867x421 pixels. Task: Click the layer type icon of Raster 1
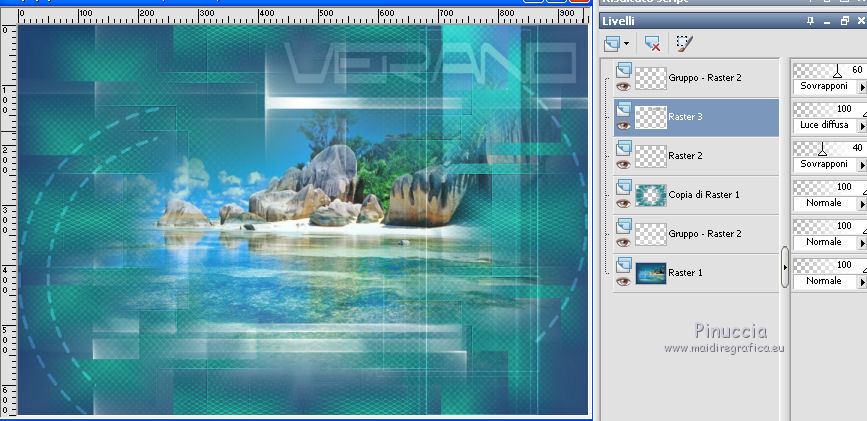coord(624,264)
